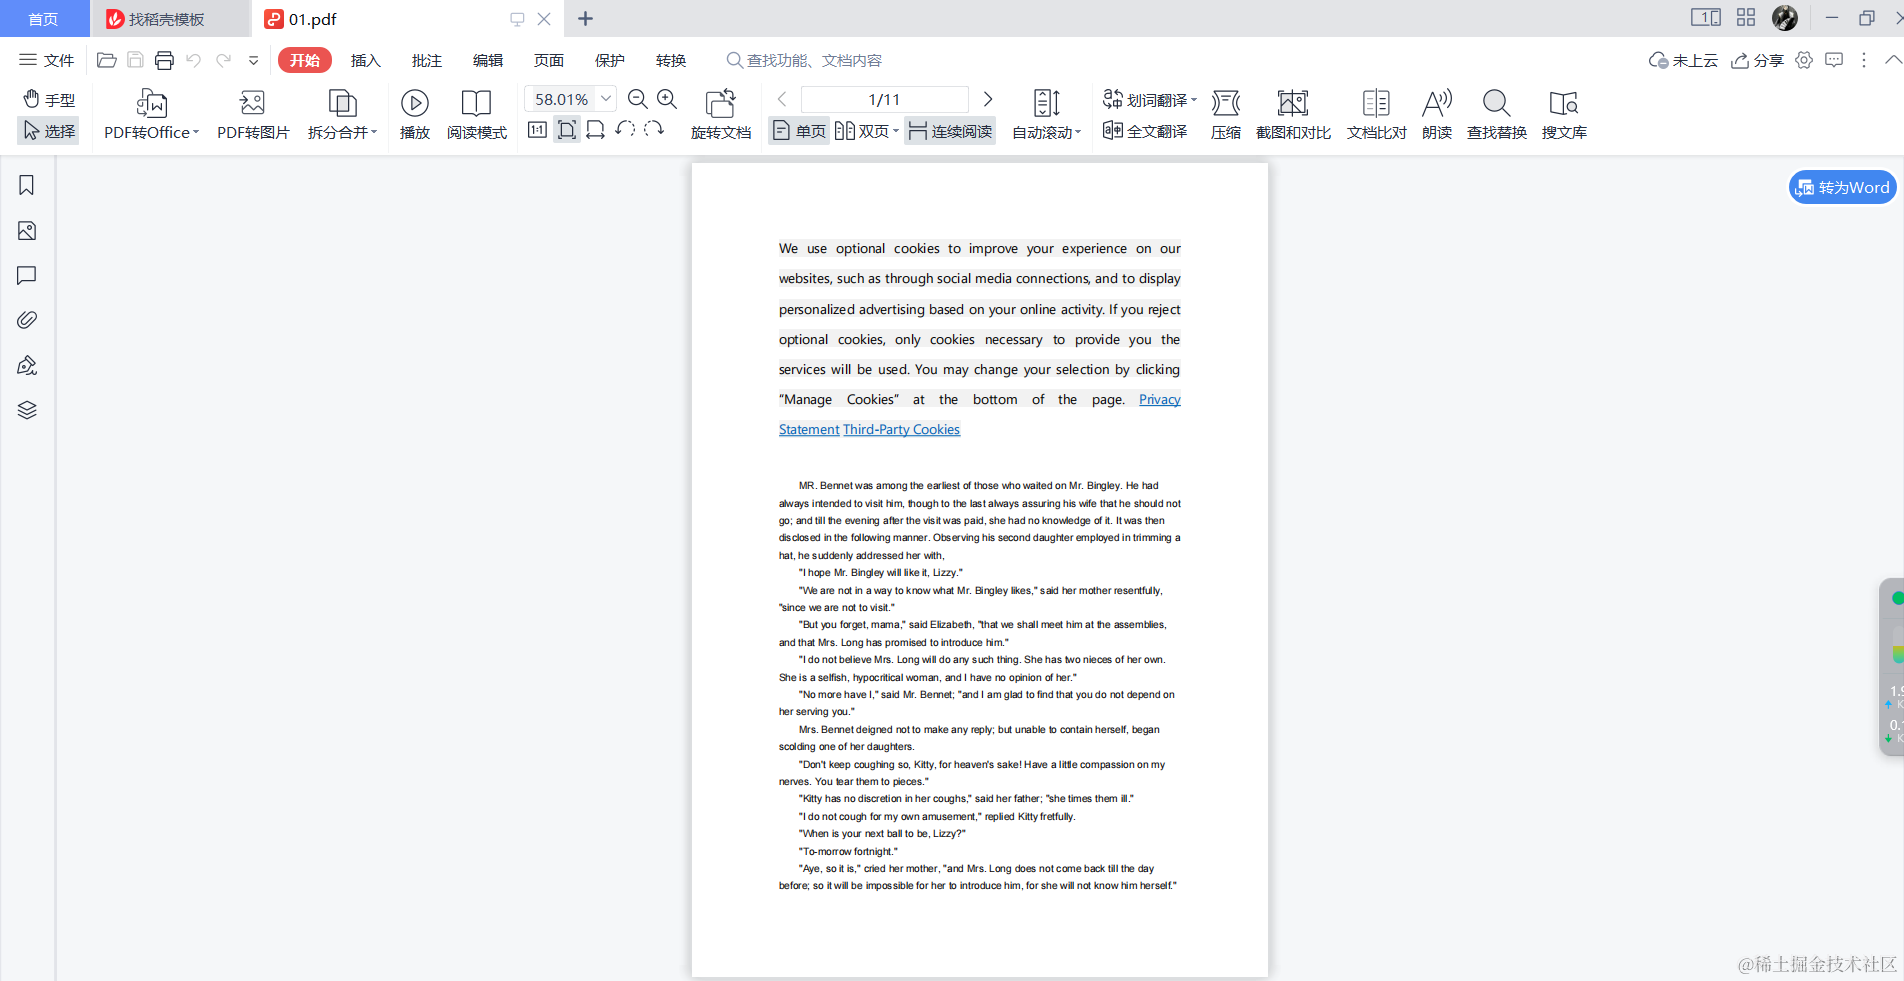Start 朗读 read-aloud mode

pos(1436,112)
